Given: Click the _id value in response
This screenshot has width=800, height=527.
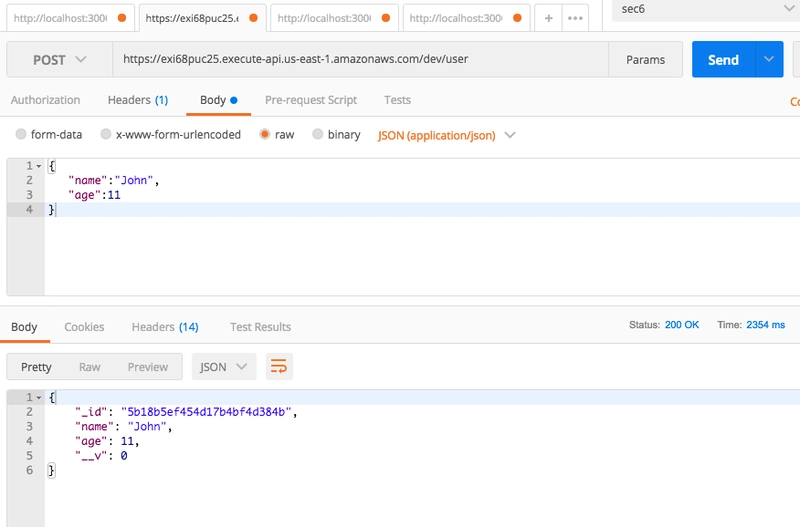Looking at the screenshot, I should click(x=206, y=412).
